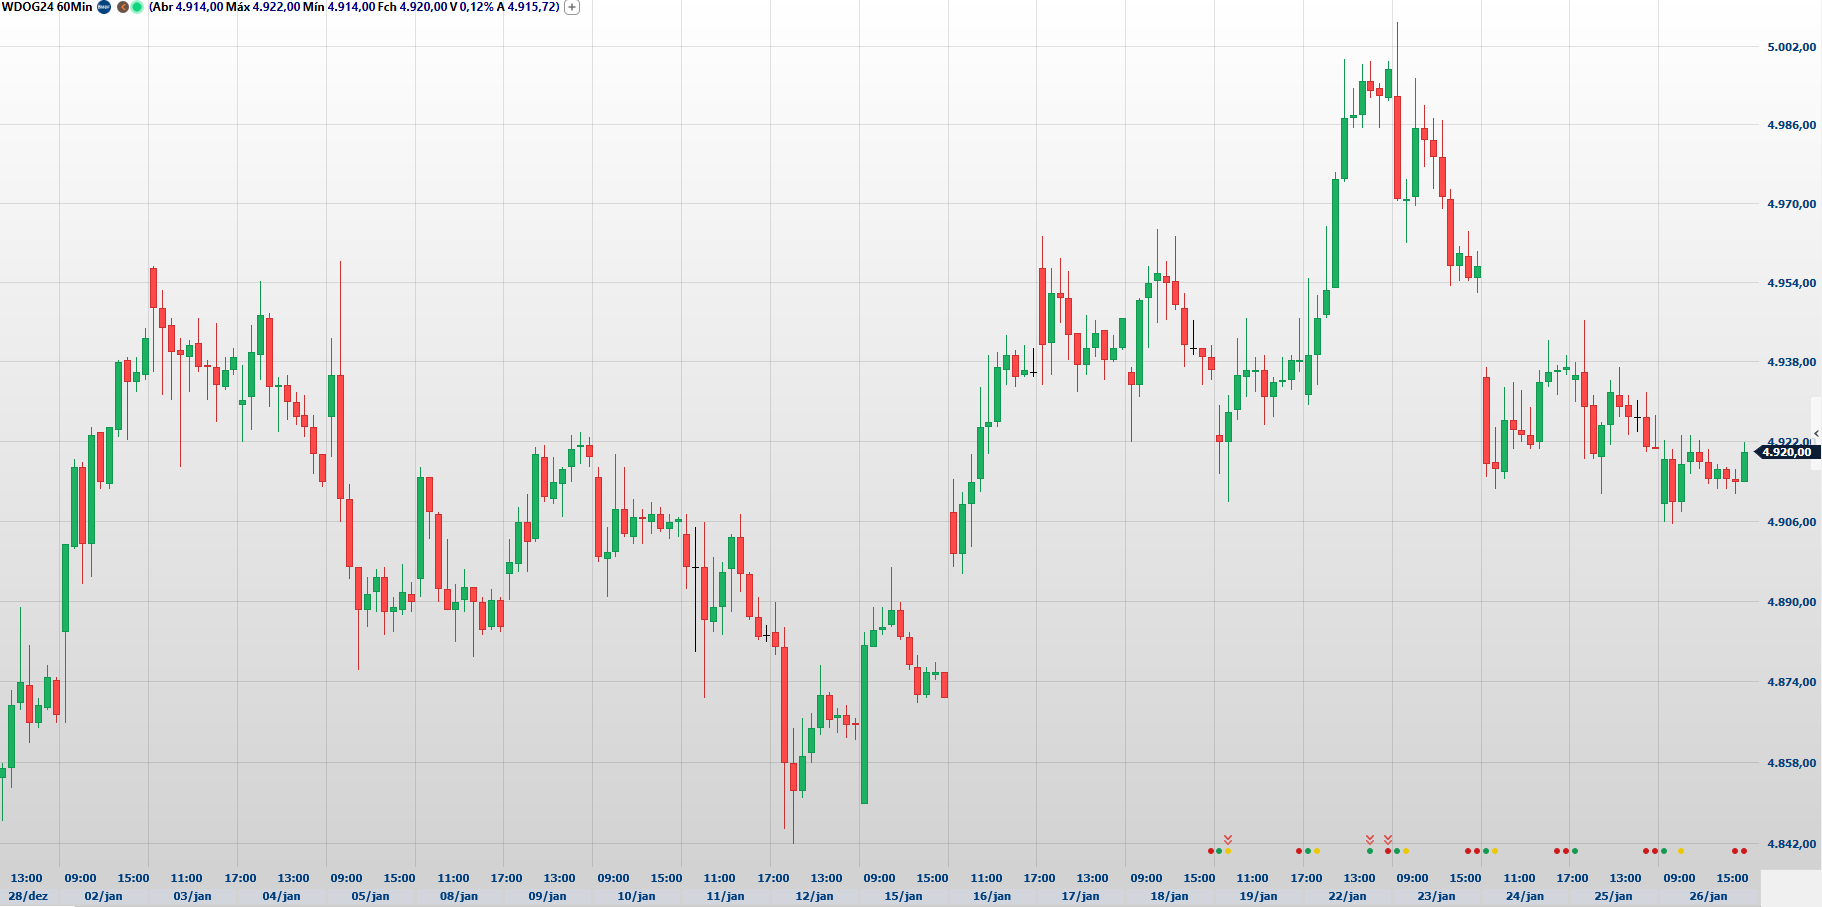Click the green event dot under 24/jan 17:00
The image size is (1822, 907).
(1575, 851)
